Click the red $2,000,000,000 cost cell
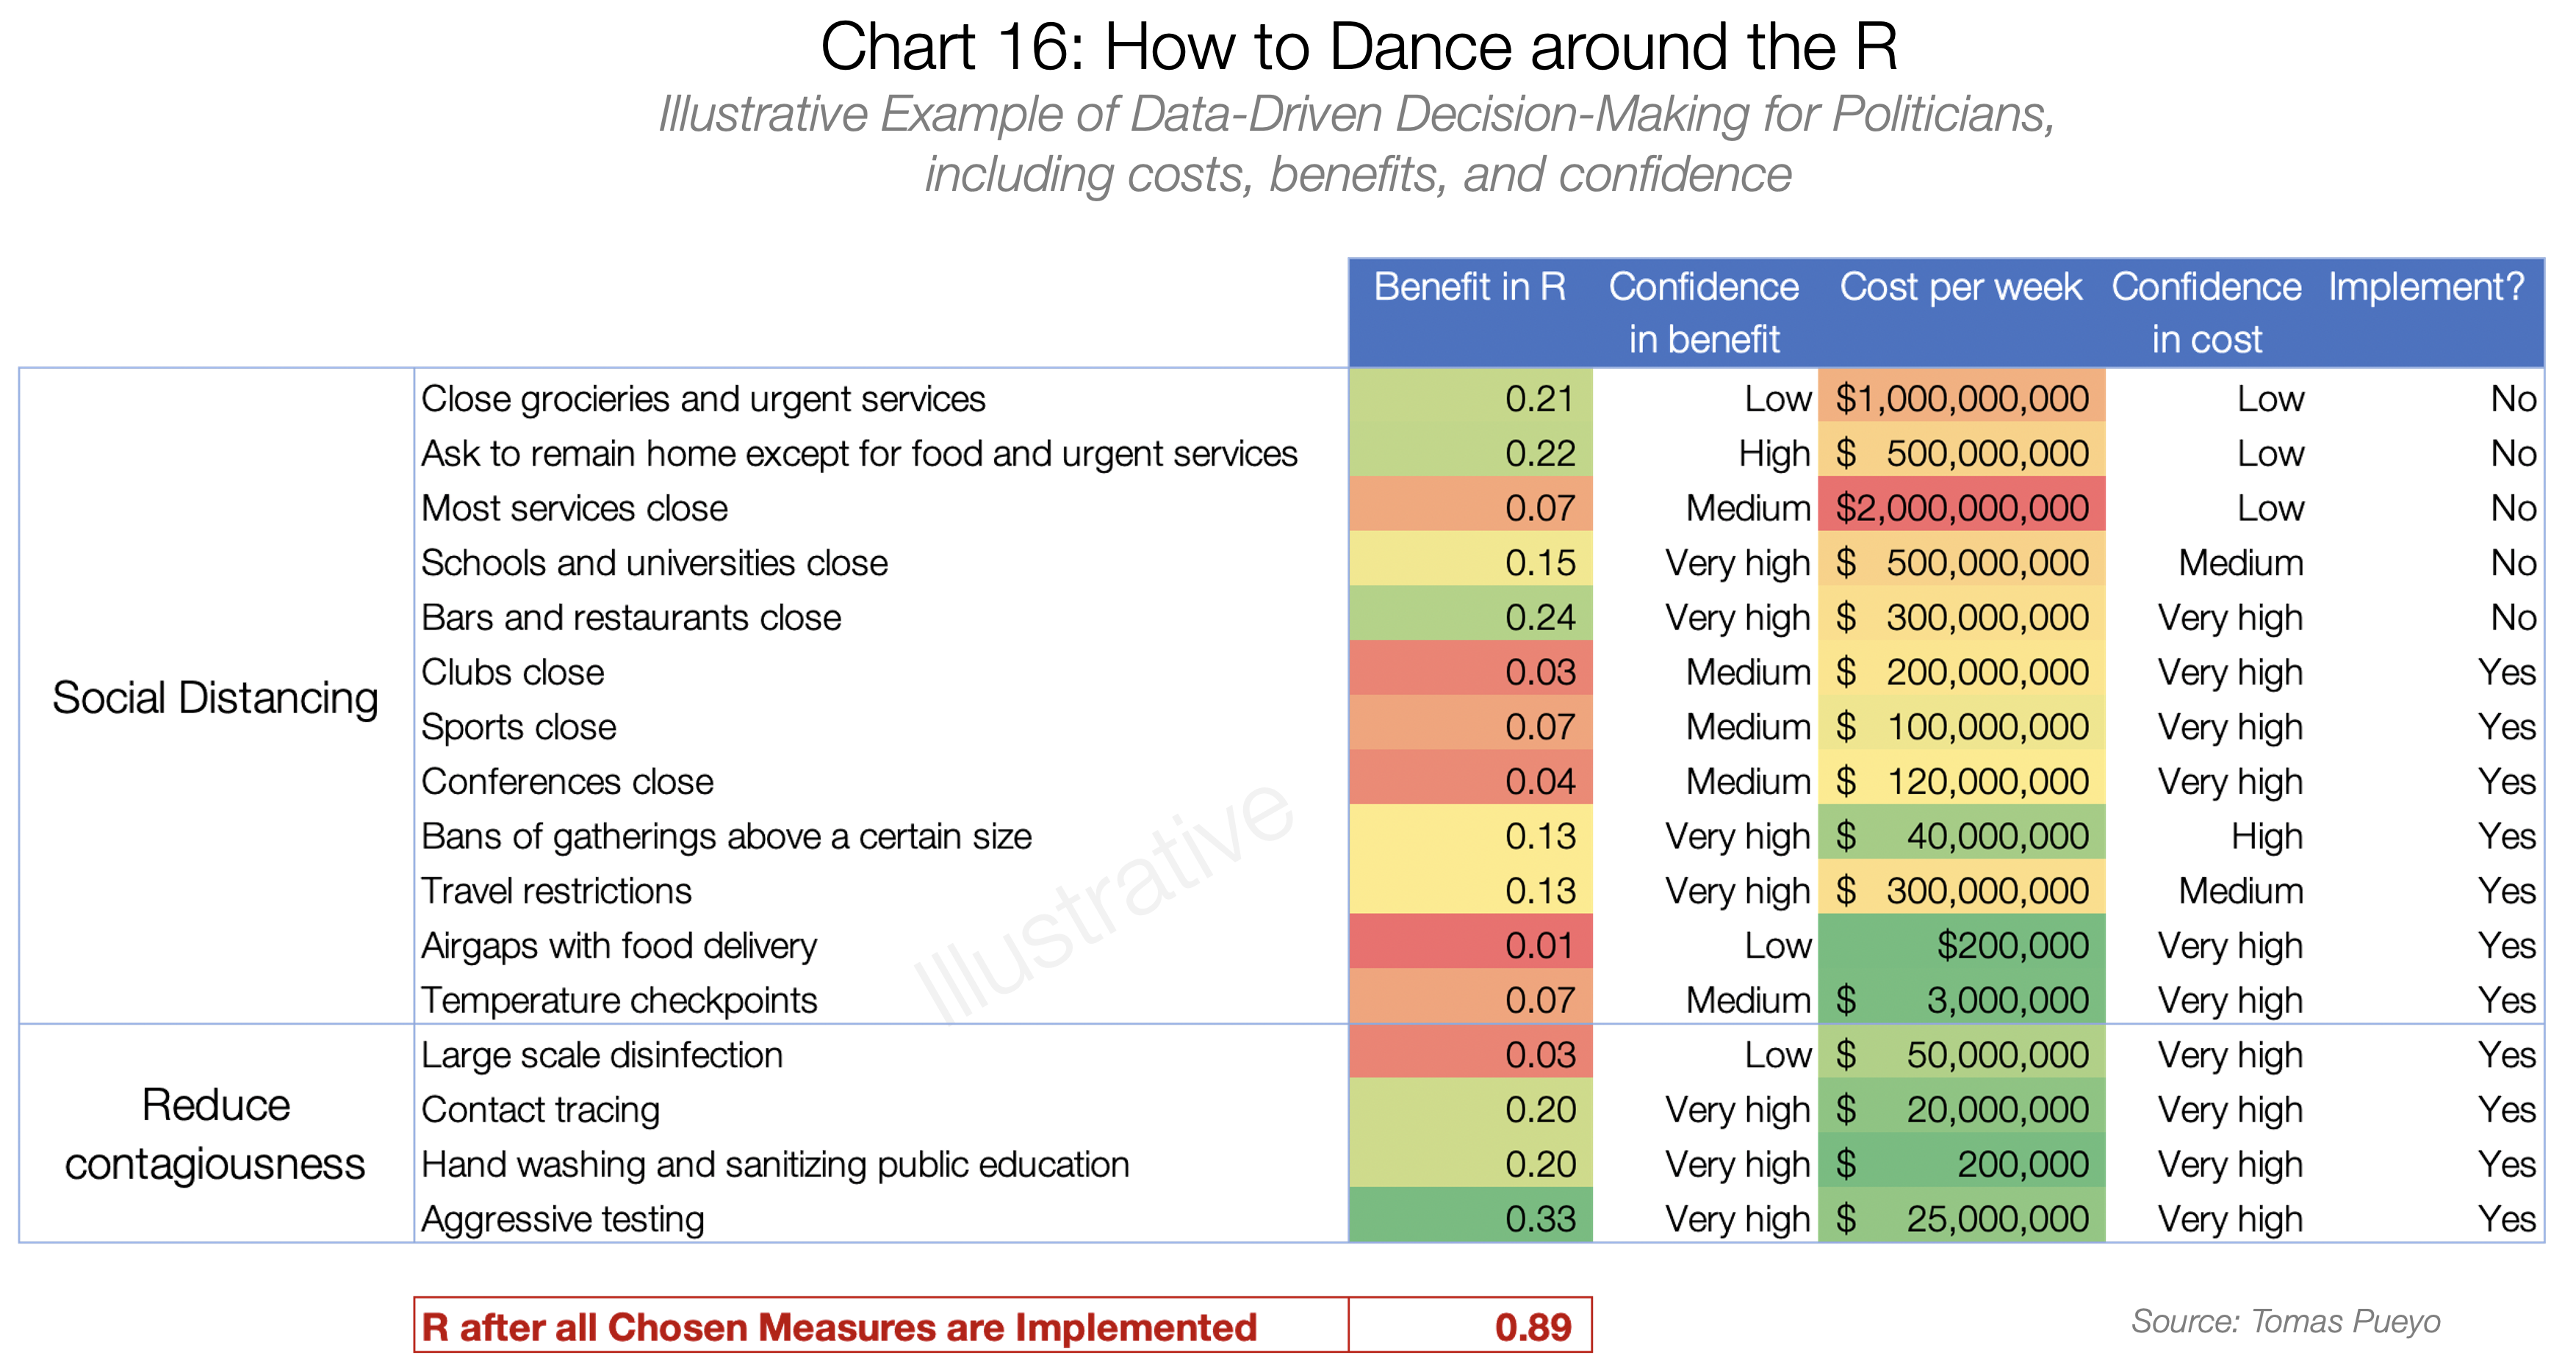Image resolution: width=2576 pixels, height=1372 pixels. [1961, 508]
